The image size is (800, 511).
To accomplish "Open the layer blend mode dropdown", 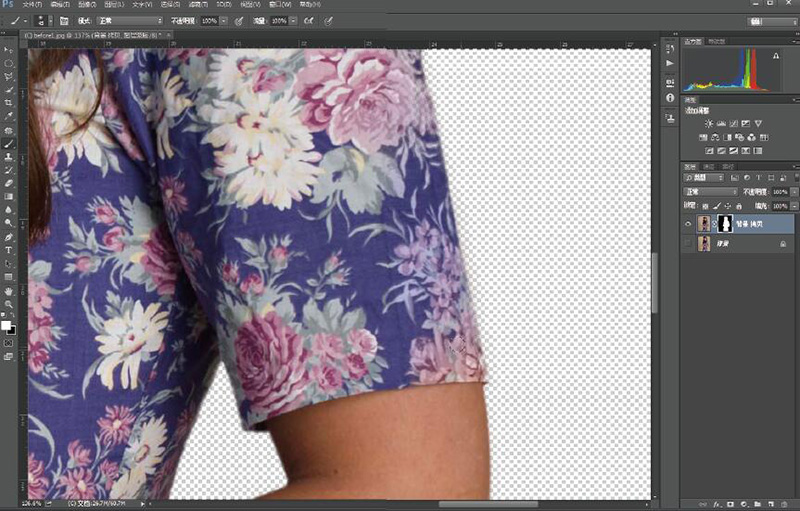I will 711,191.
